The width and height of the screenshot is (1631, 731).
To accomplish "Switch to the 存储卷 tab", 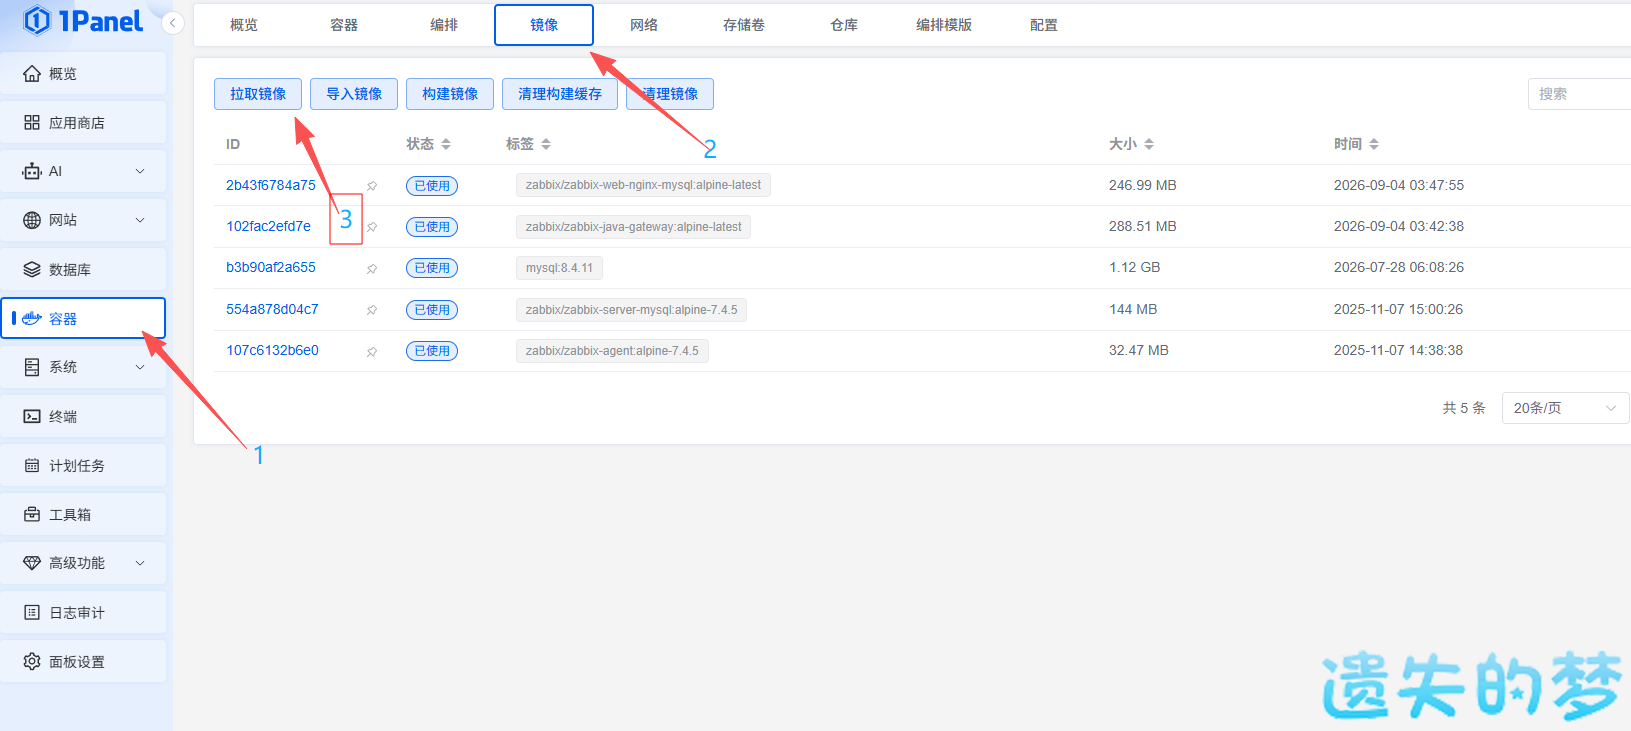I will tap(744, 25).
